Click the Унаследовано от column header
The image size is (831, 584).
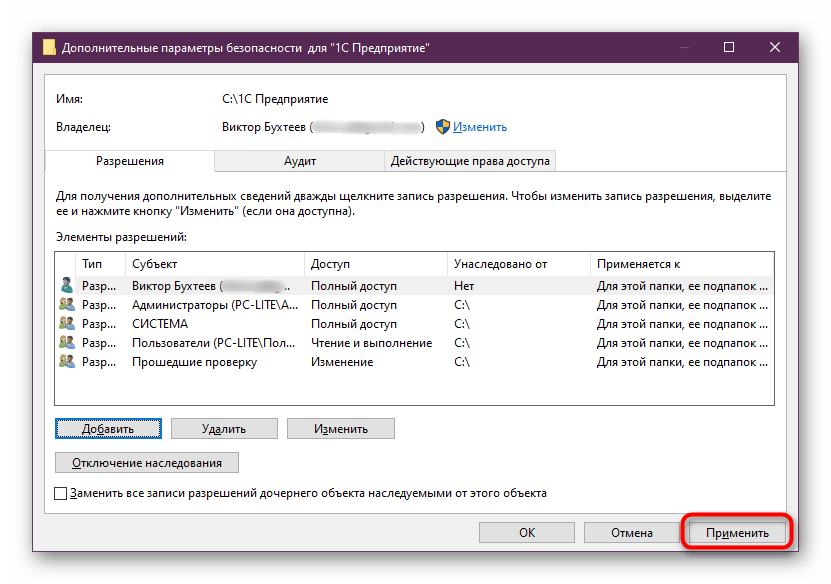519,264
